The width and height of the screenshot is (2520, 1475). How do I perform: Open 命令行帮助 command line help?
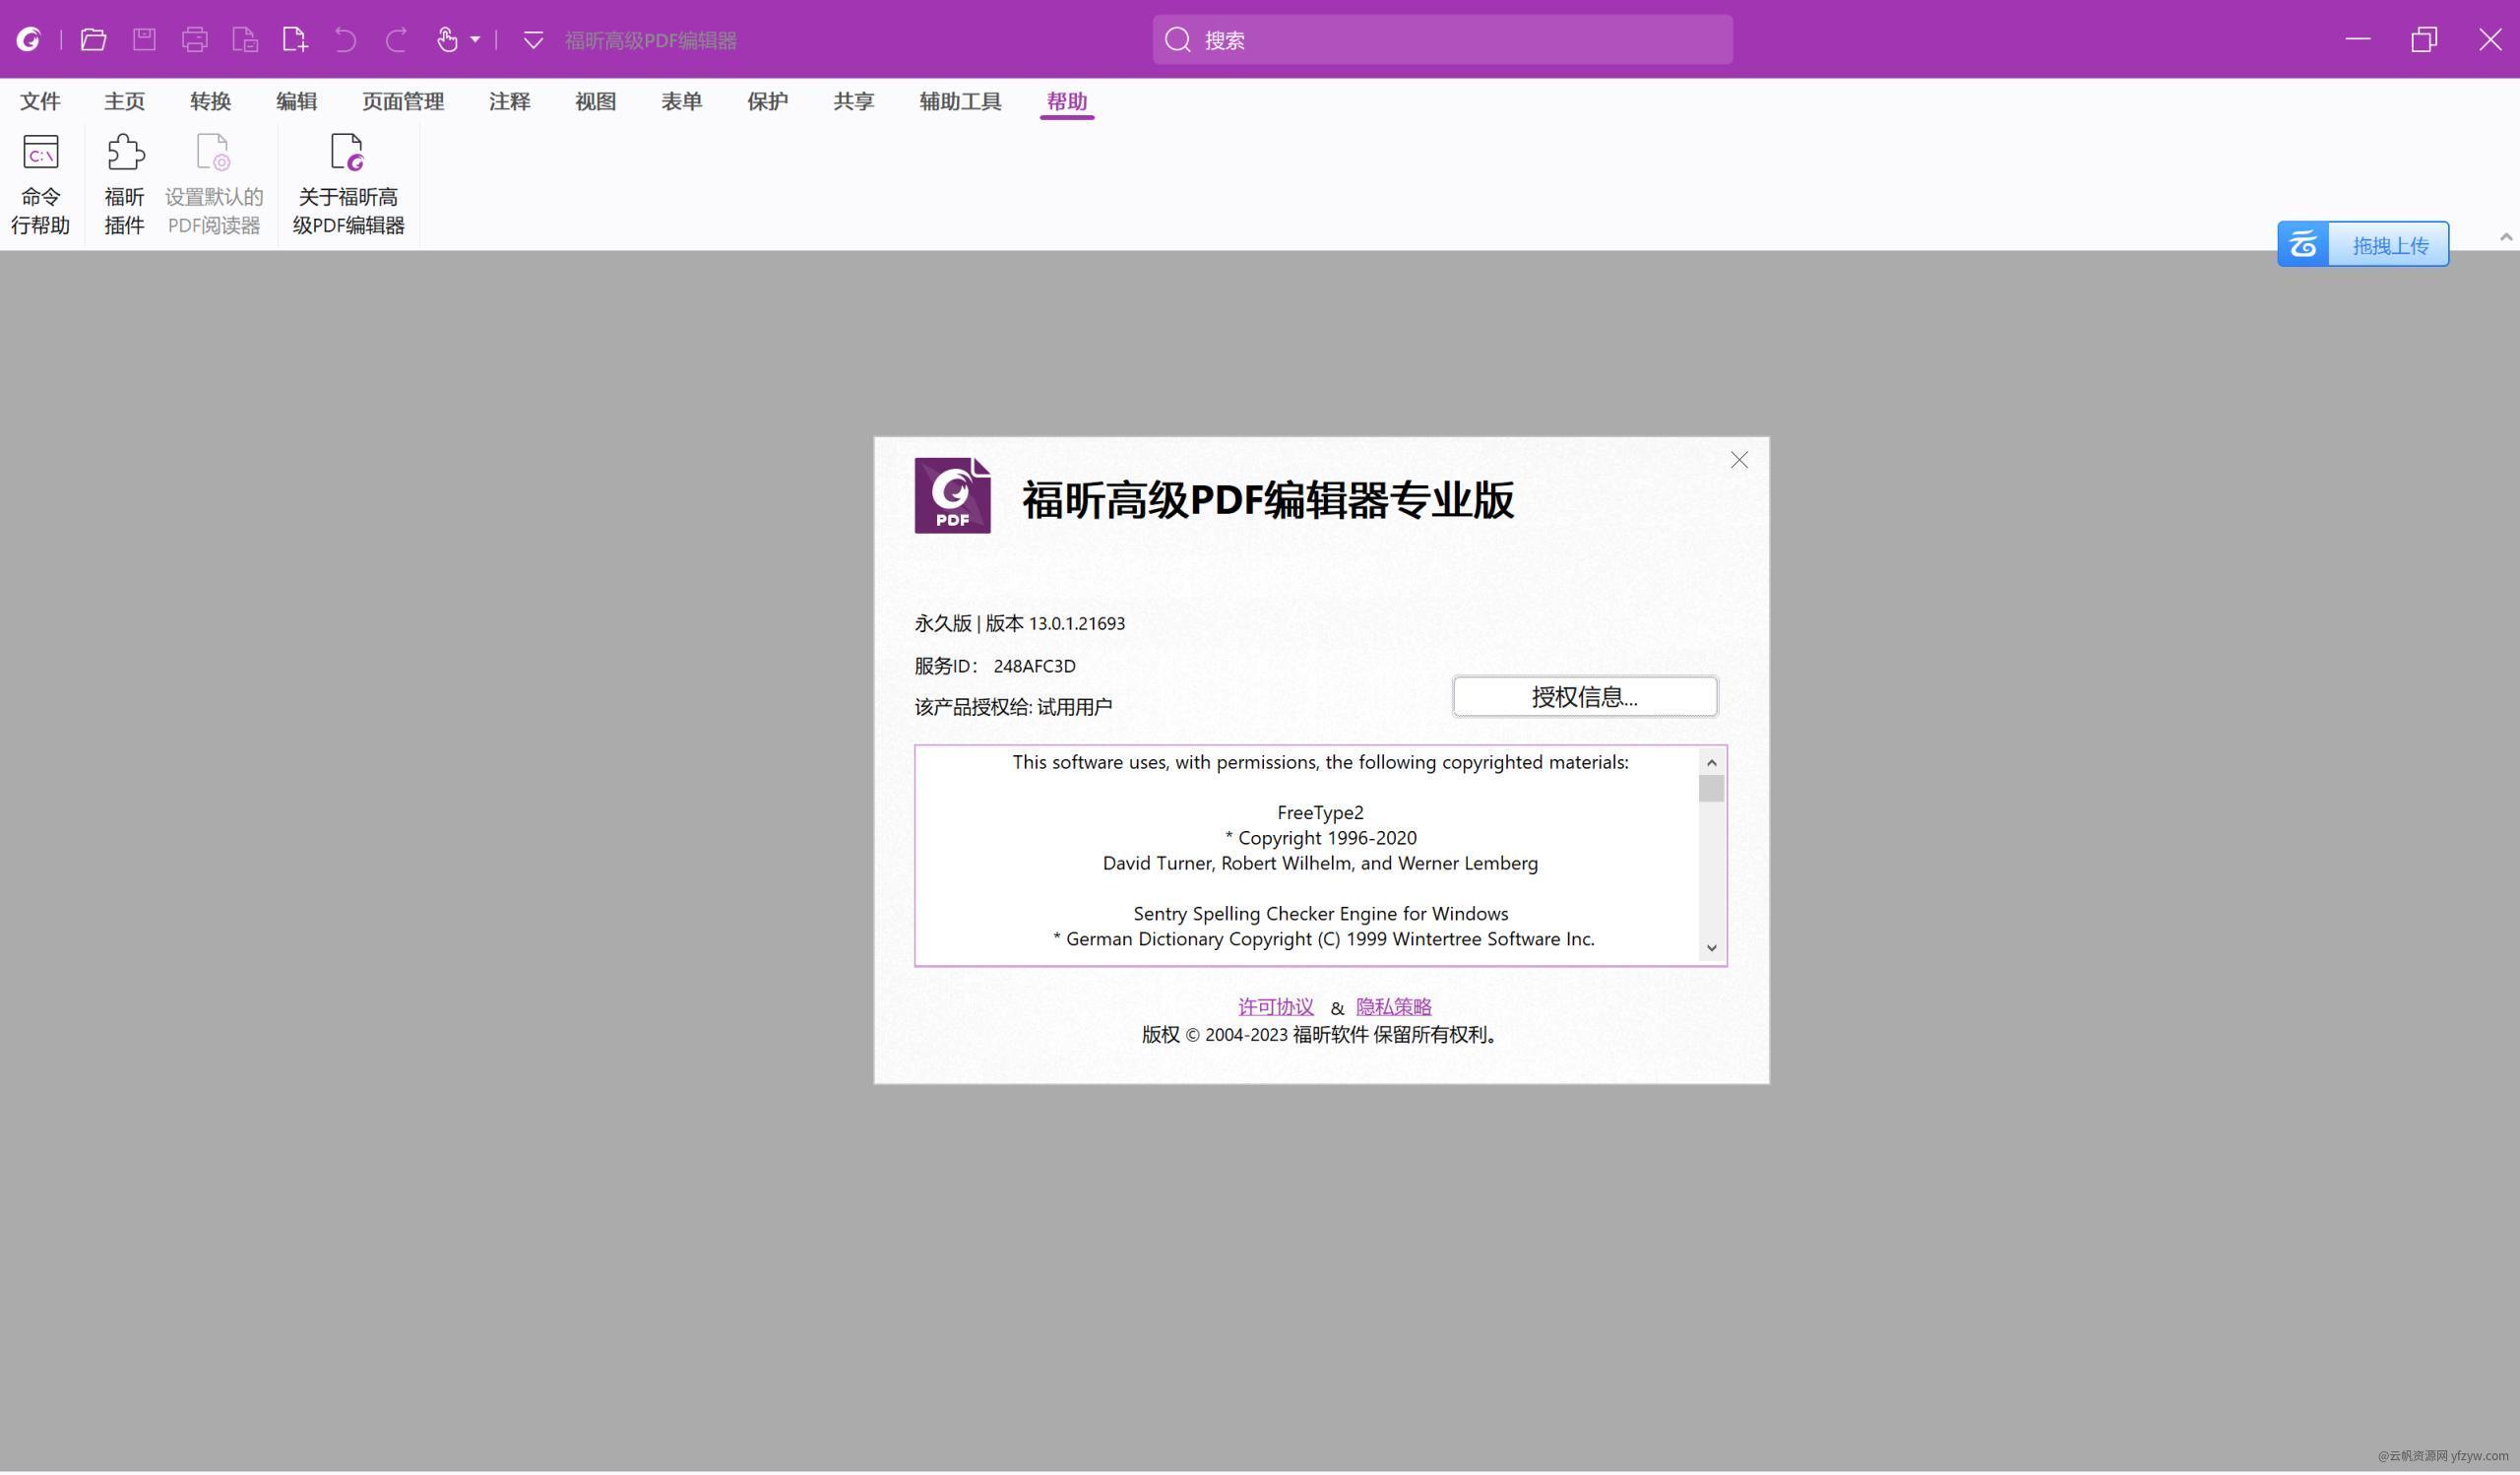point(40,184)
